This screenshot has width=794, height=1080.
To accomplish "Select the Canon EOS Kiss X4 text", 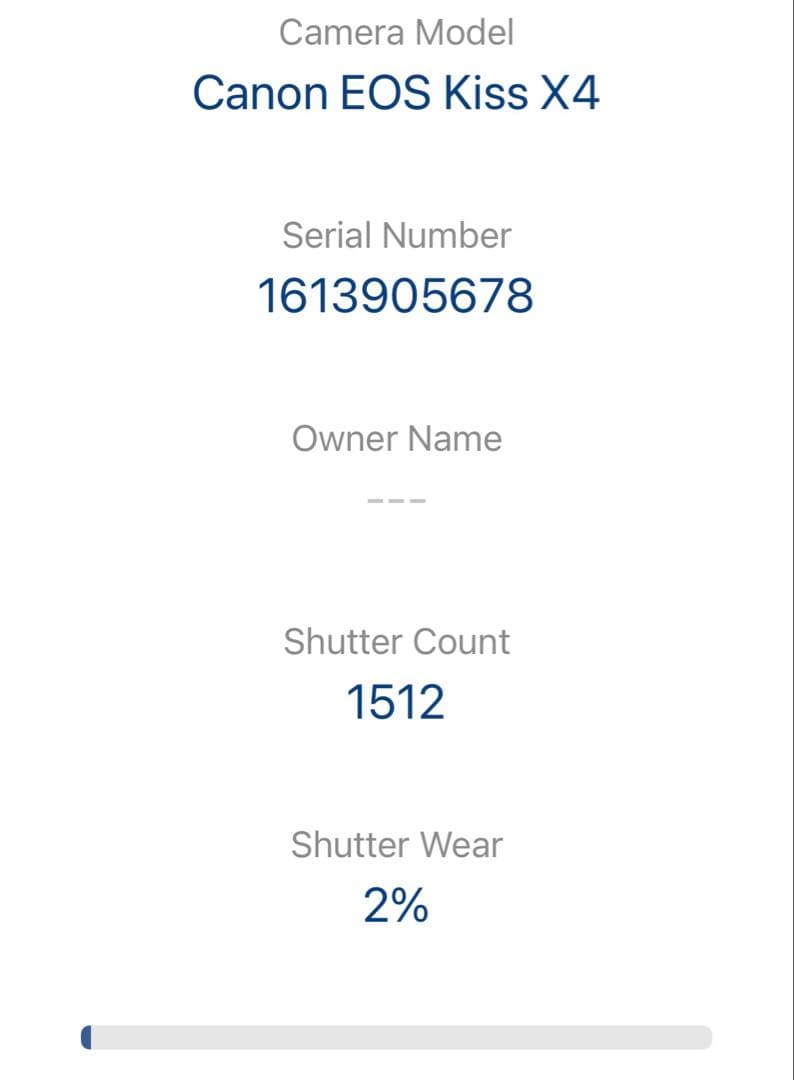I will coord(396,93).
